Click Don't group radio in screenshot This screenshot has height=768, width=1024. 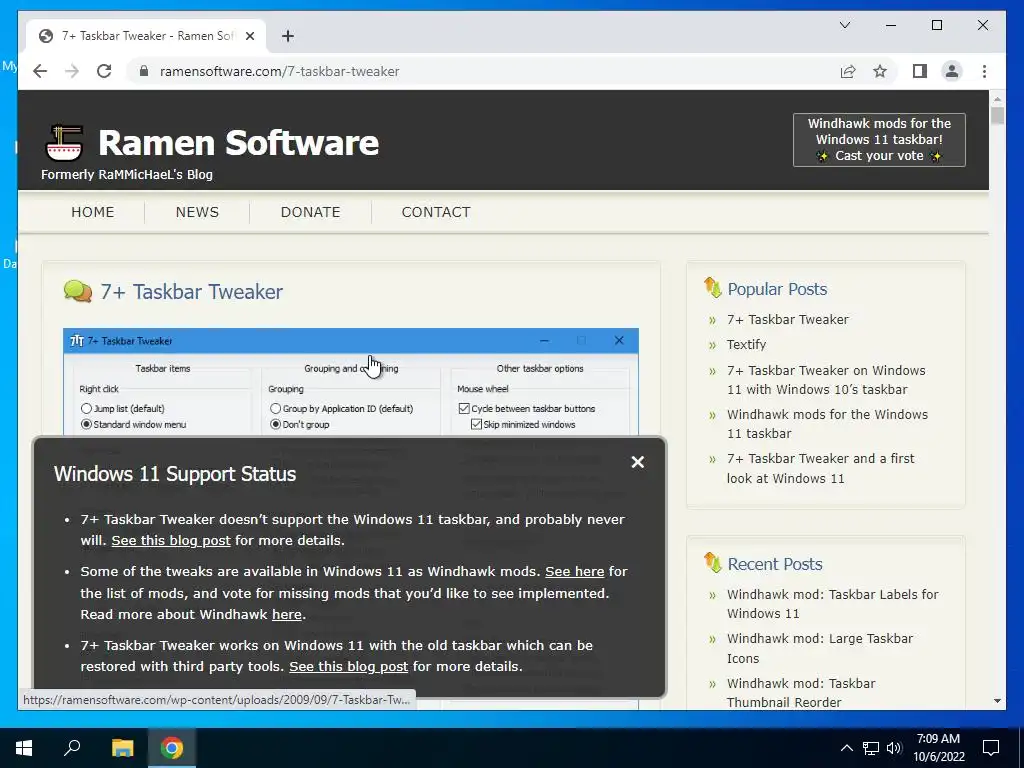[275, 424]
